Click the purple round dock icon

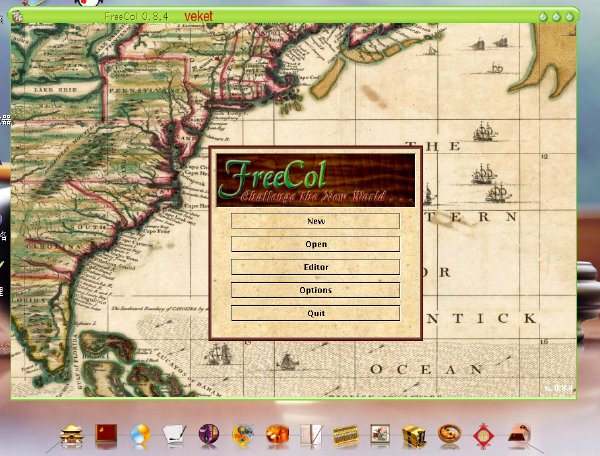pyautogui.click(x=209, y=434)
